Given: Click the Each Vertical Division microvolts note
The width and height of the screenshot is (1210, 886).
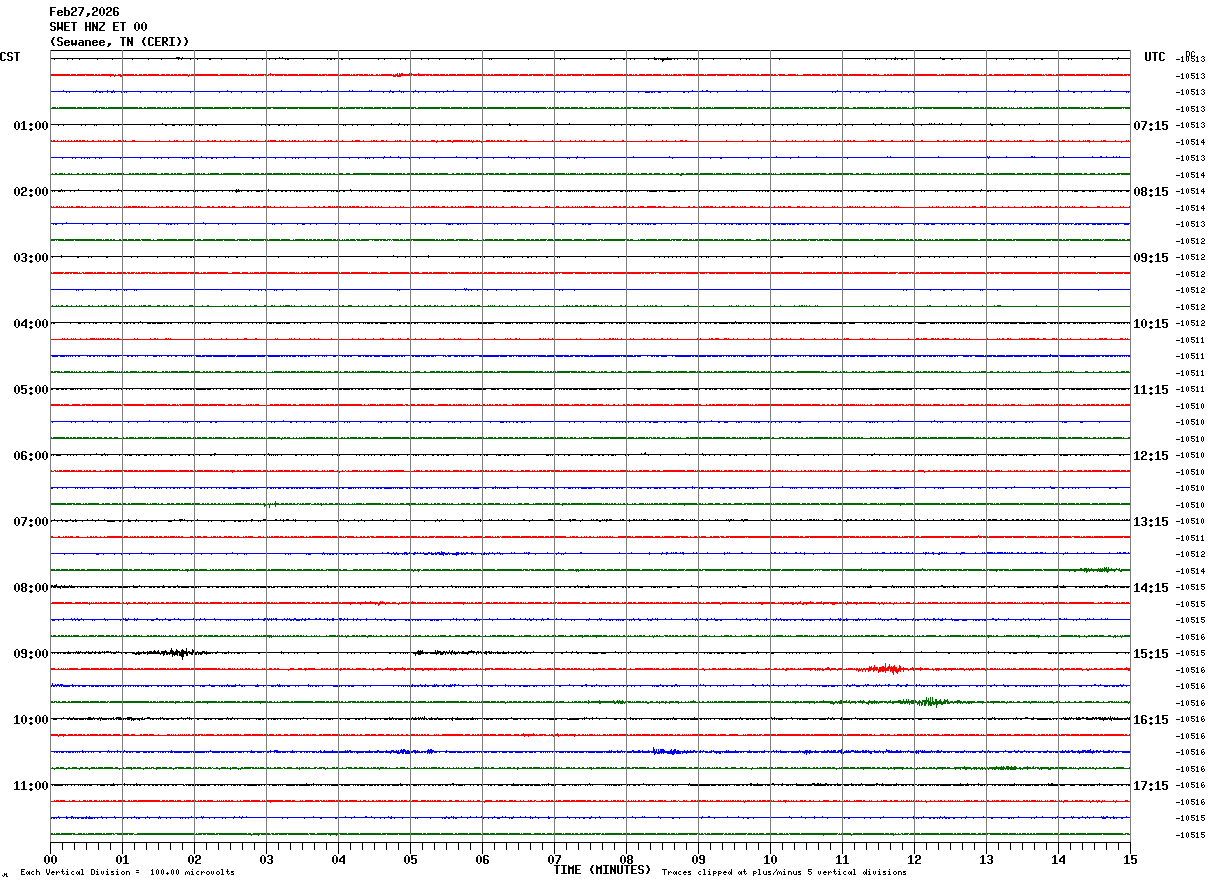Looking at the screenshot, I should pos(127,873).
